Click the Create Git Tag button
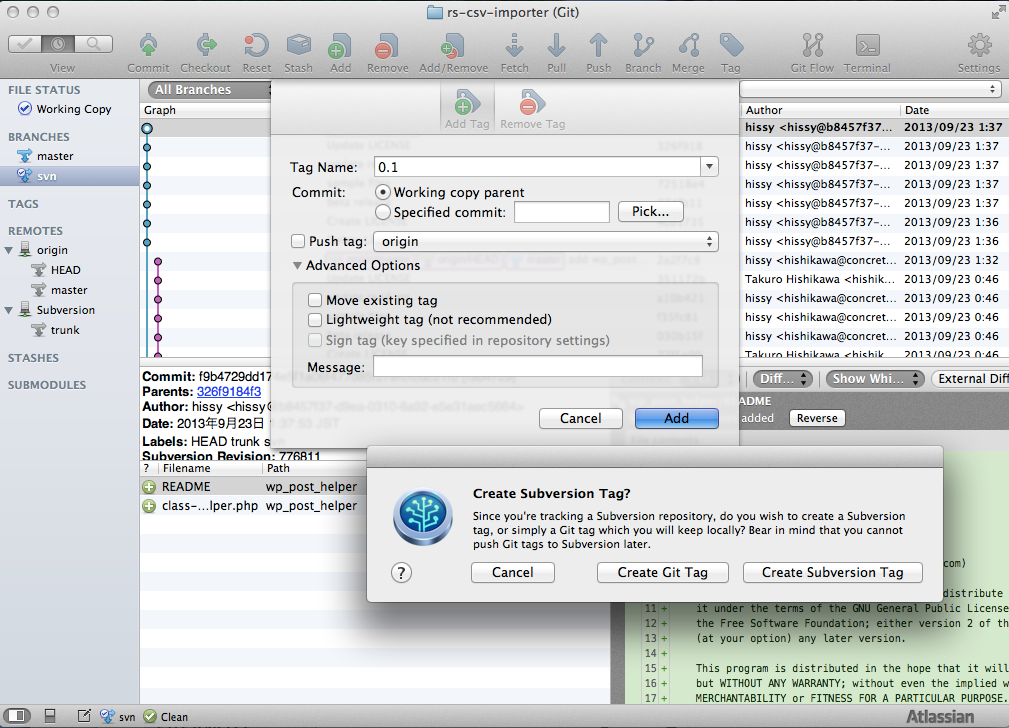The width and height of the screenshot is (1009, 728). tap(662, 572)
